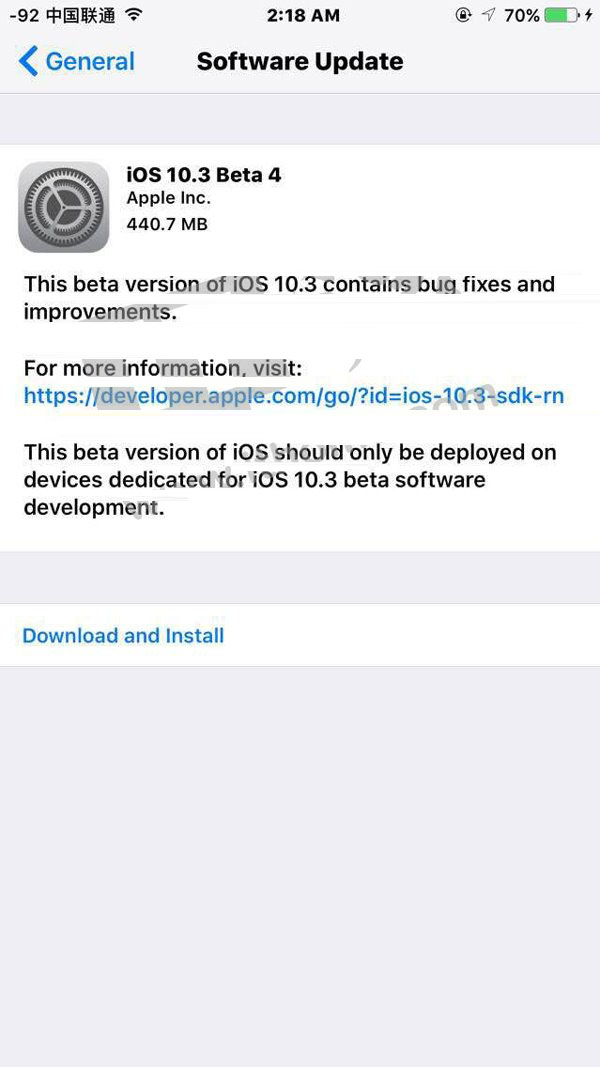Tap Download and Install
This screenshot has width=600, height=1067.
pyautogui.click(x=123, y=636)
